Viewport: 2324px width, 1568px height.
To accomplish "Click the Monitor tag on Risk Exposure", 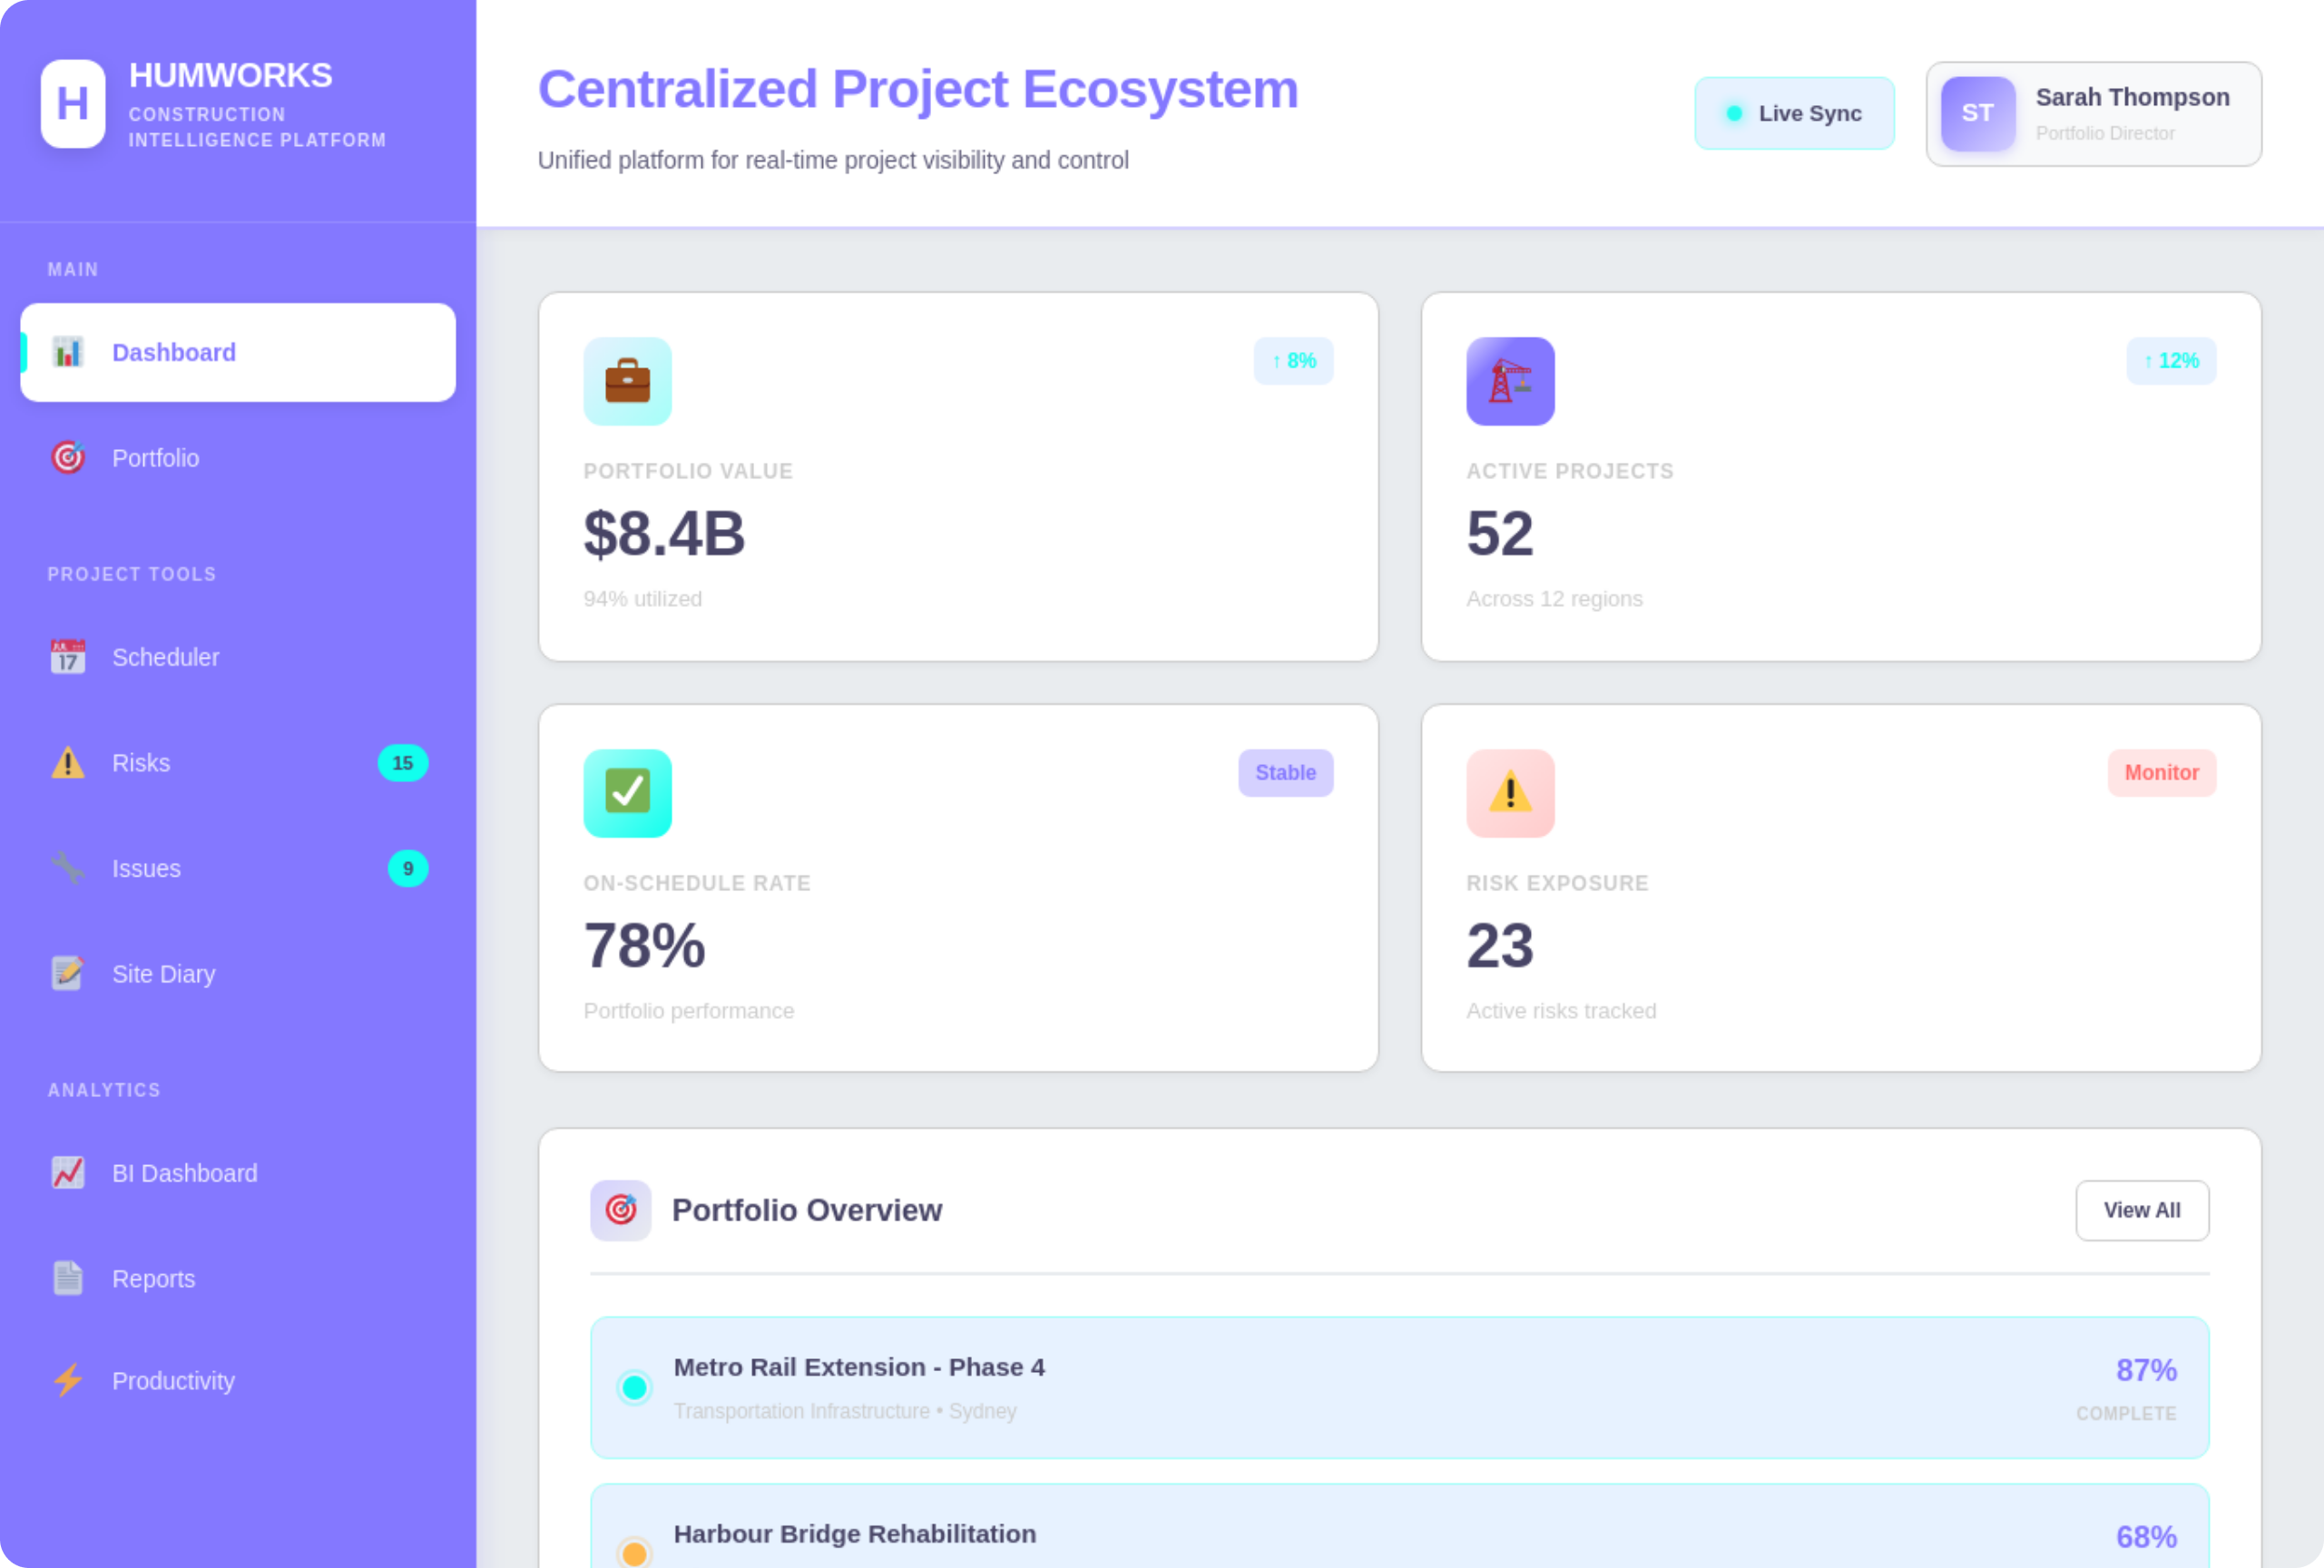I will coord(2160,773).
